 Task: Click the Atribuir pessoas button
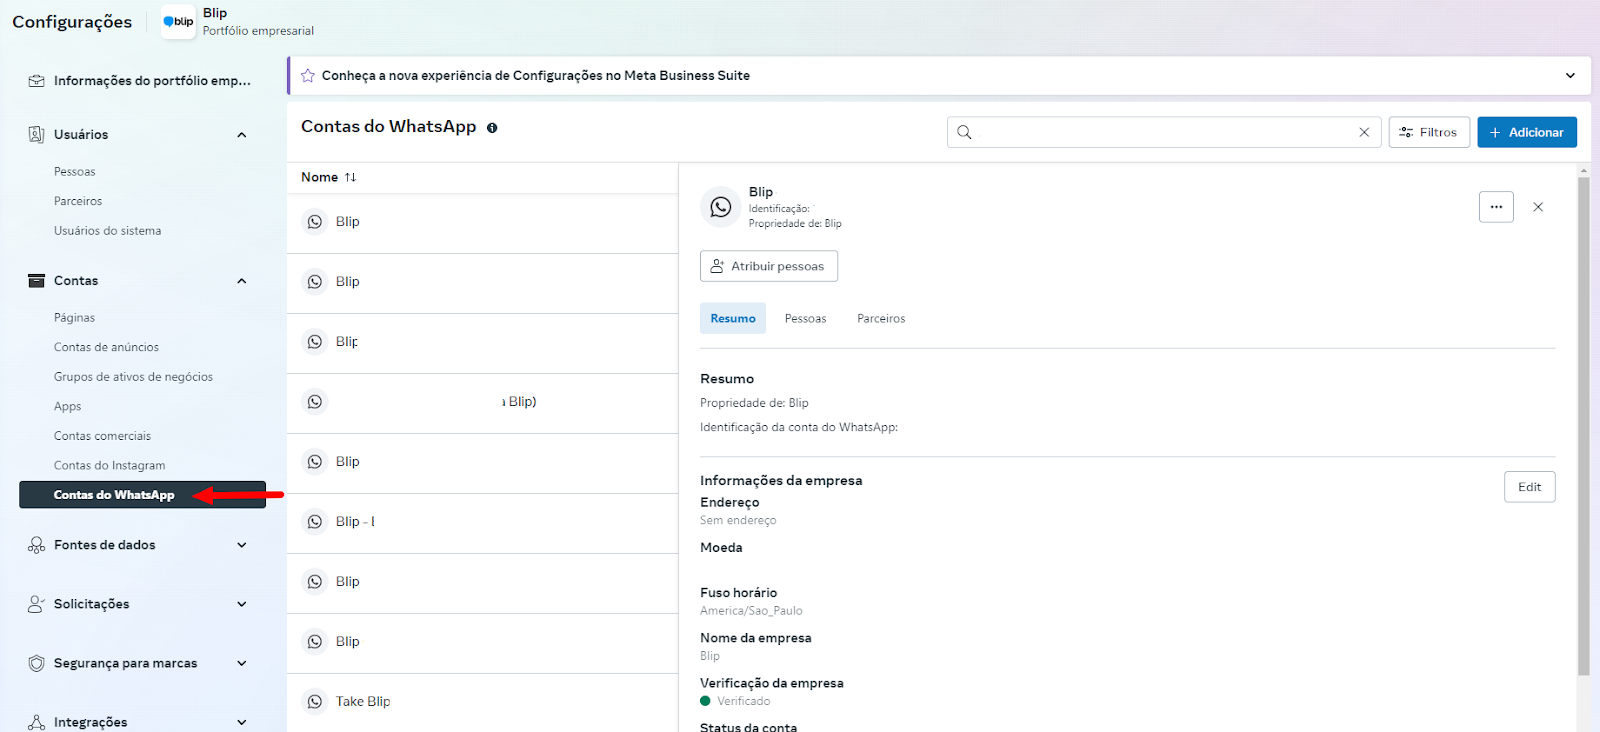coord(768,266)
